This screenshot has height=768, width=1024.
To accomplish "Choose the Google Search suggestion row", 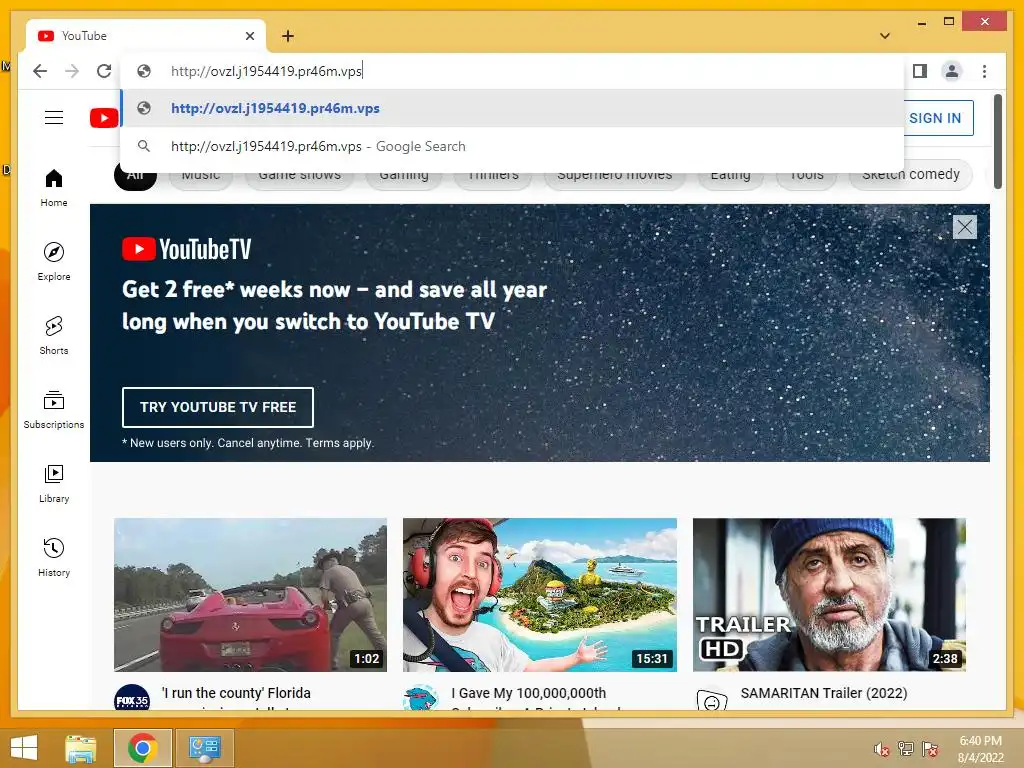I will 513,146.
